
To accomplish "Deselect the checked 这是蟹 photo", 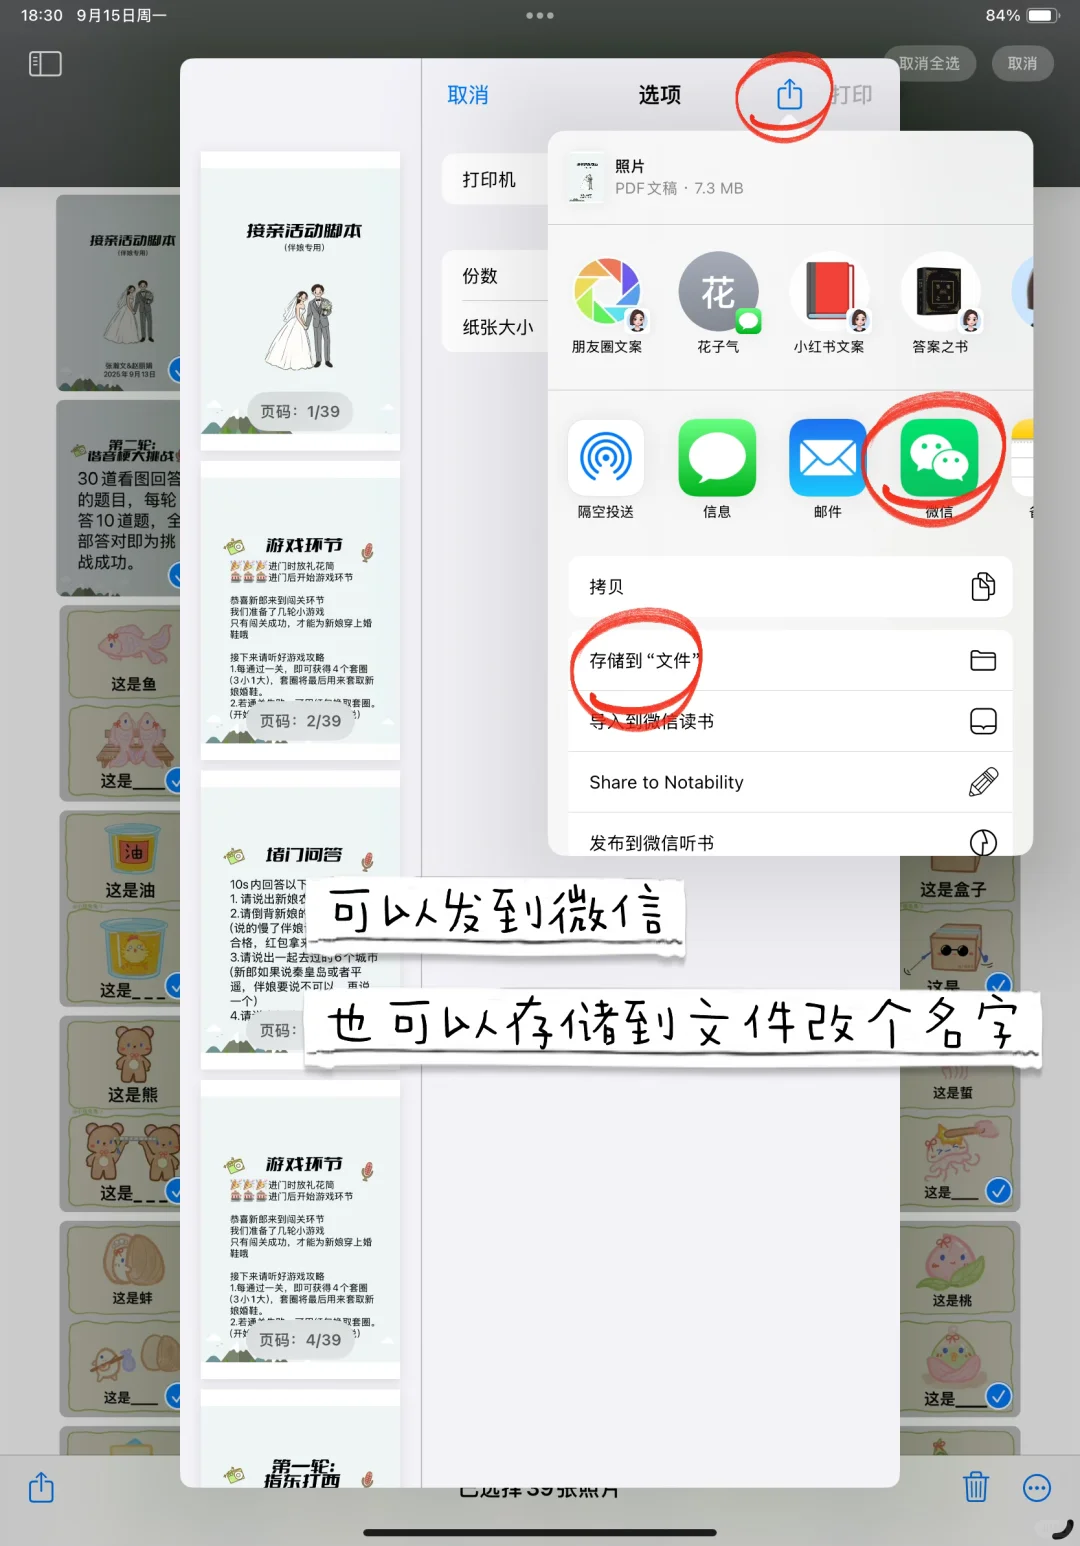I will 998,1191.
